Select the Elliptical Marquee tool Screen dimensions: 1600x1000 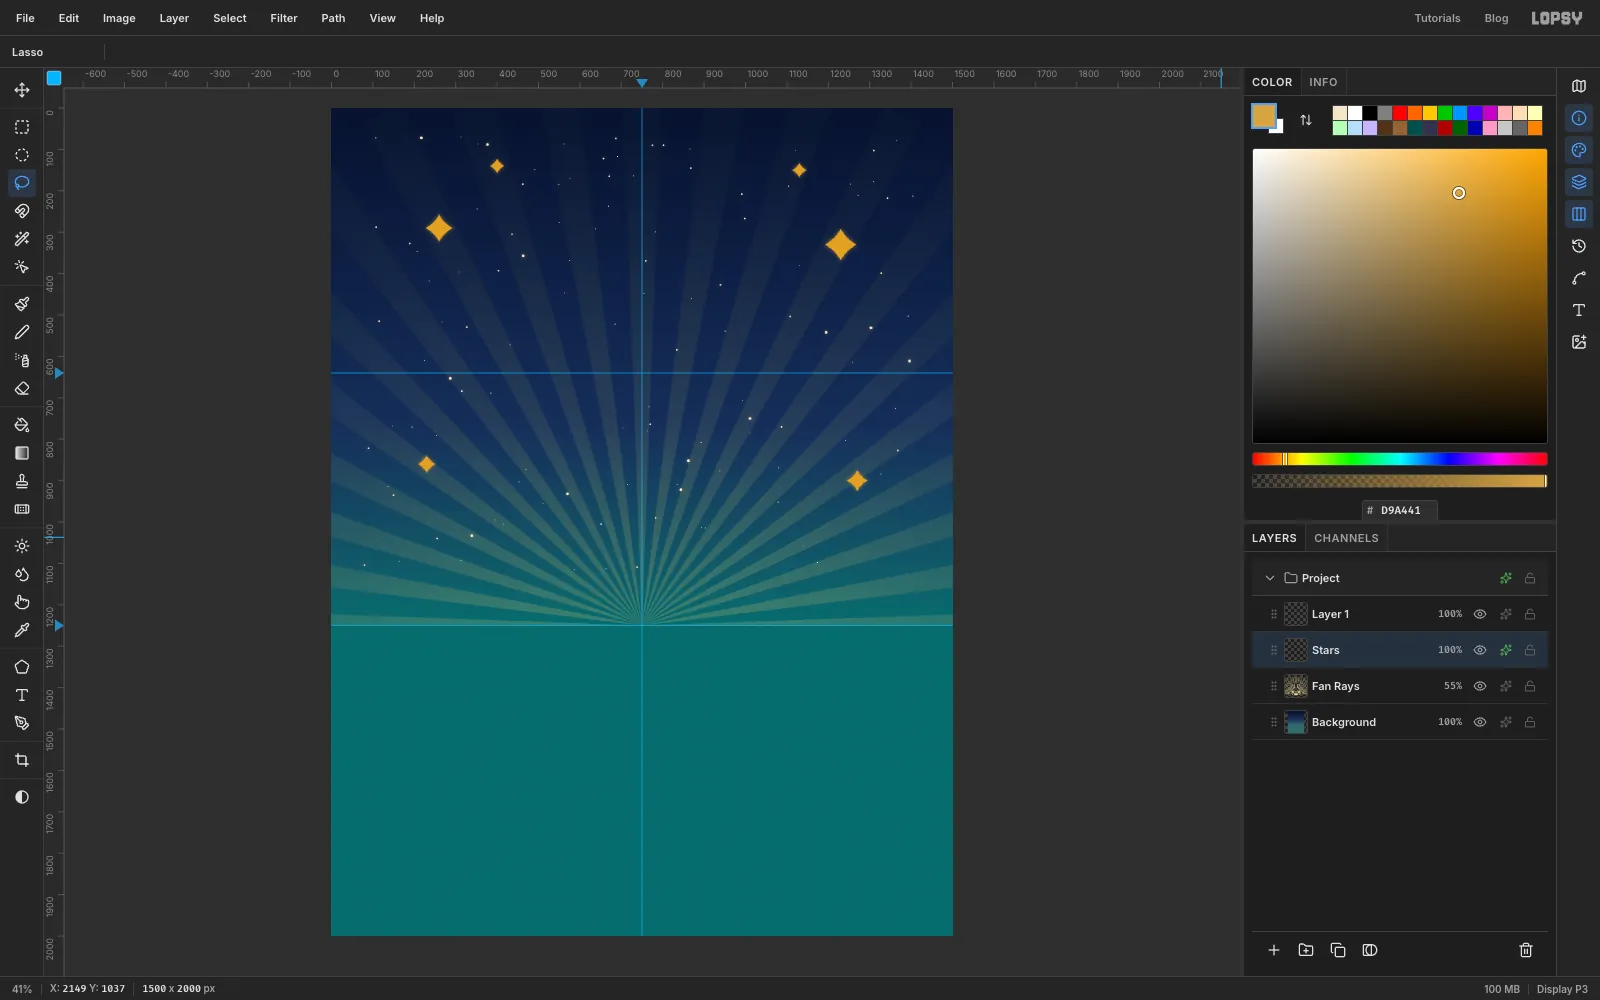[22, 155]
